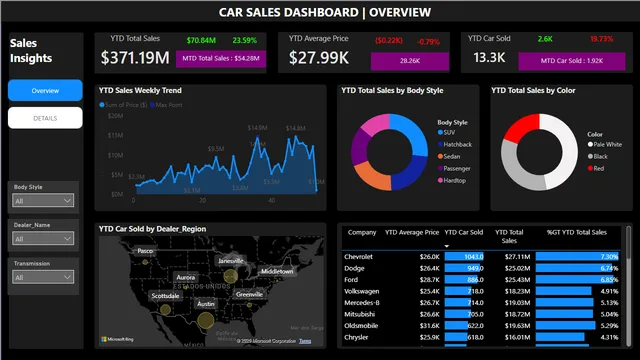Select the MTD Car Sold purple card
The height and width of the screenshot is (360, 640).
pos(571,61)
